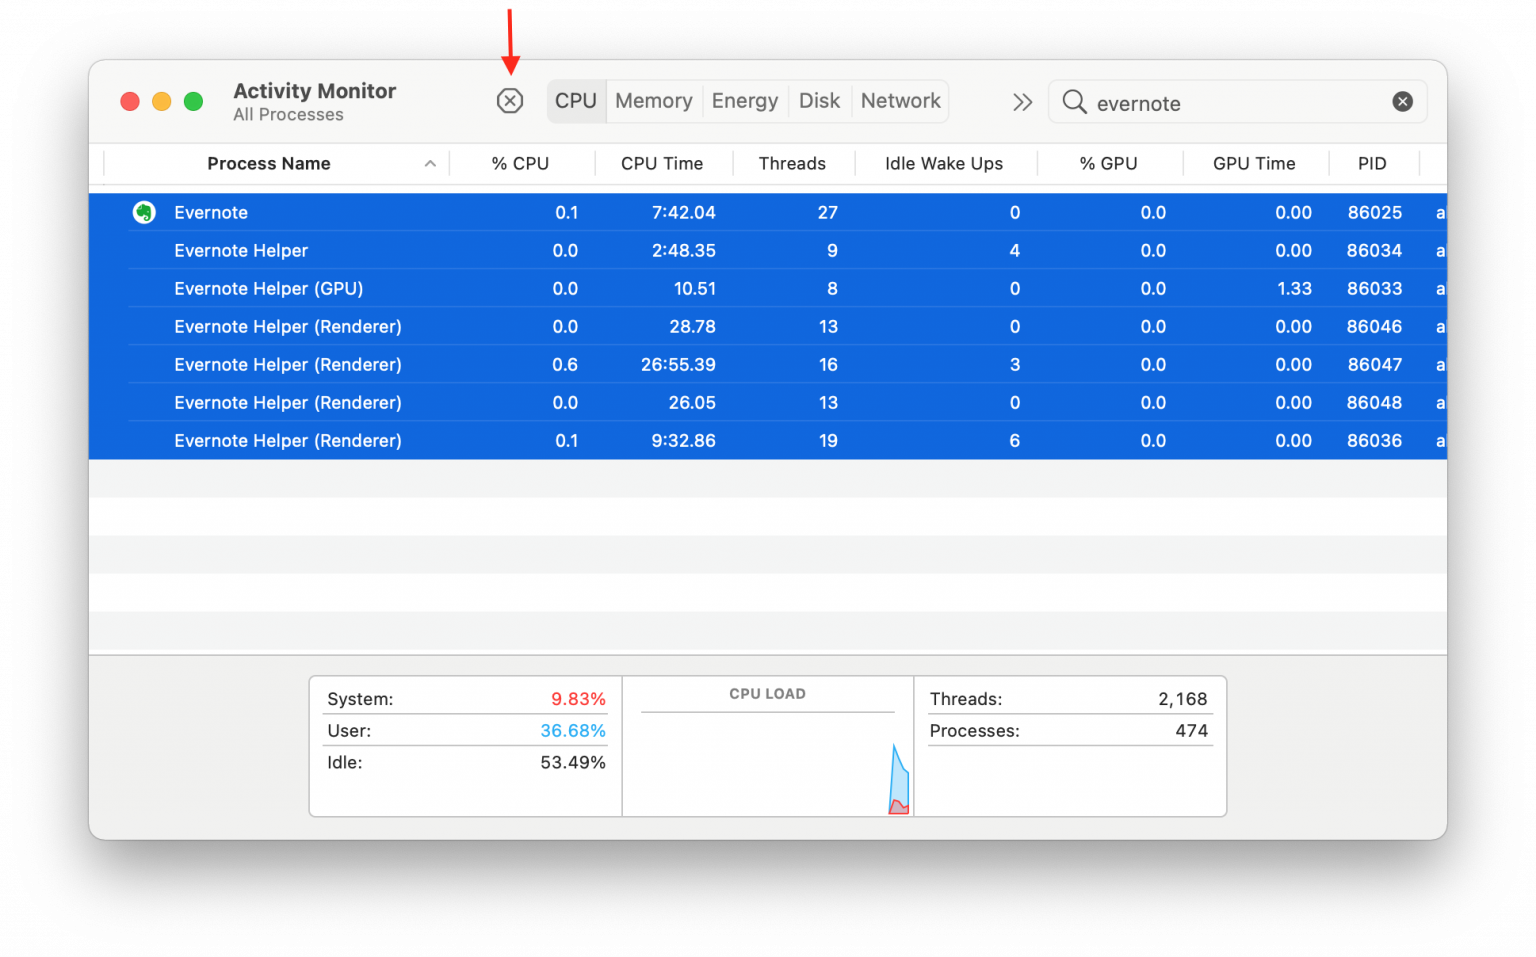Click the User 36.68% value
The width and height of the screenshot is (1536, 957).
click(573, 731)
